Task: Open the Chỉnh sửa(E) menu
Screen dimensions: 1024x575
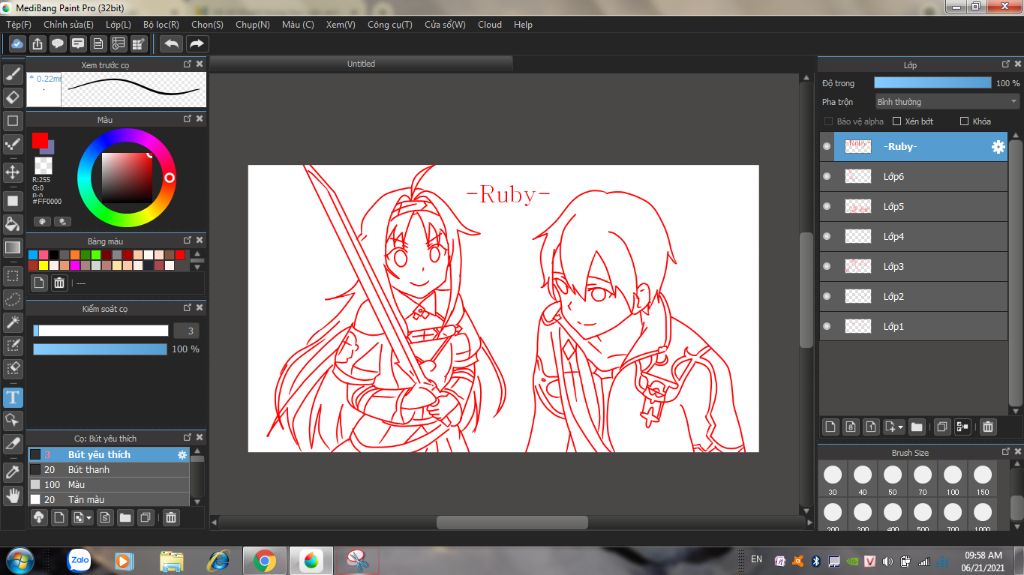Action: pyautogui.click(x=69, y=25)
